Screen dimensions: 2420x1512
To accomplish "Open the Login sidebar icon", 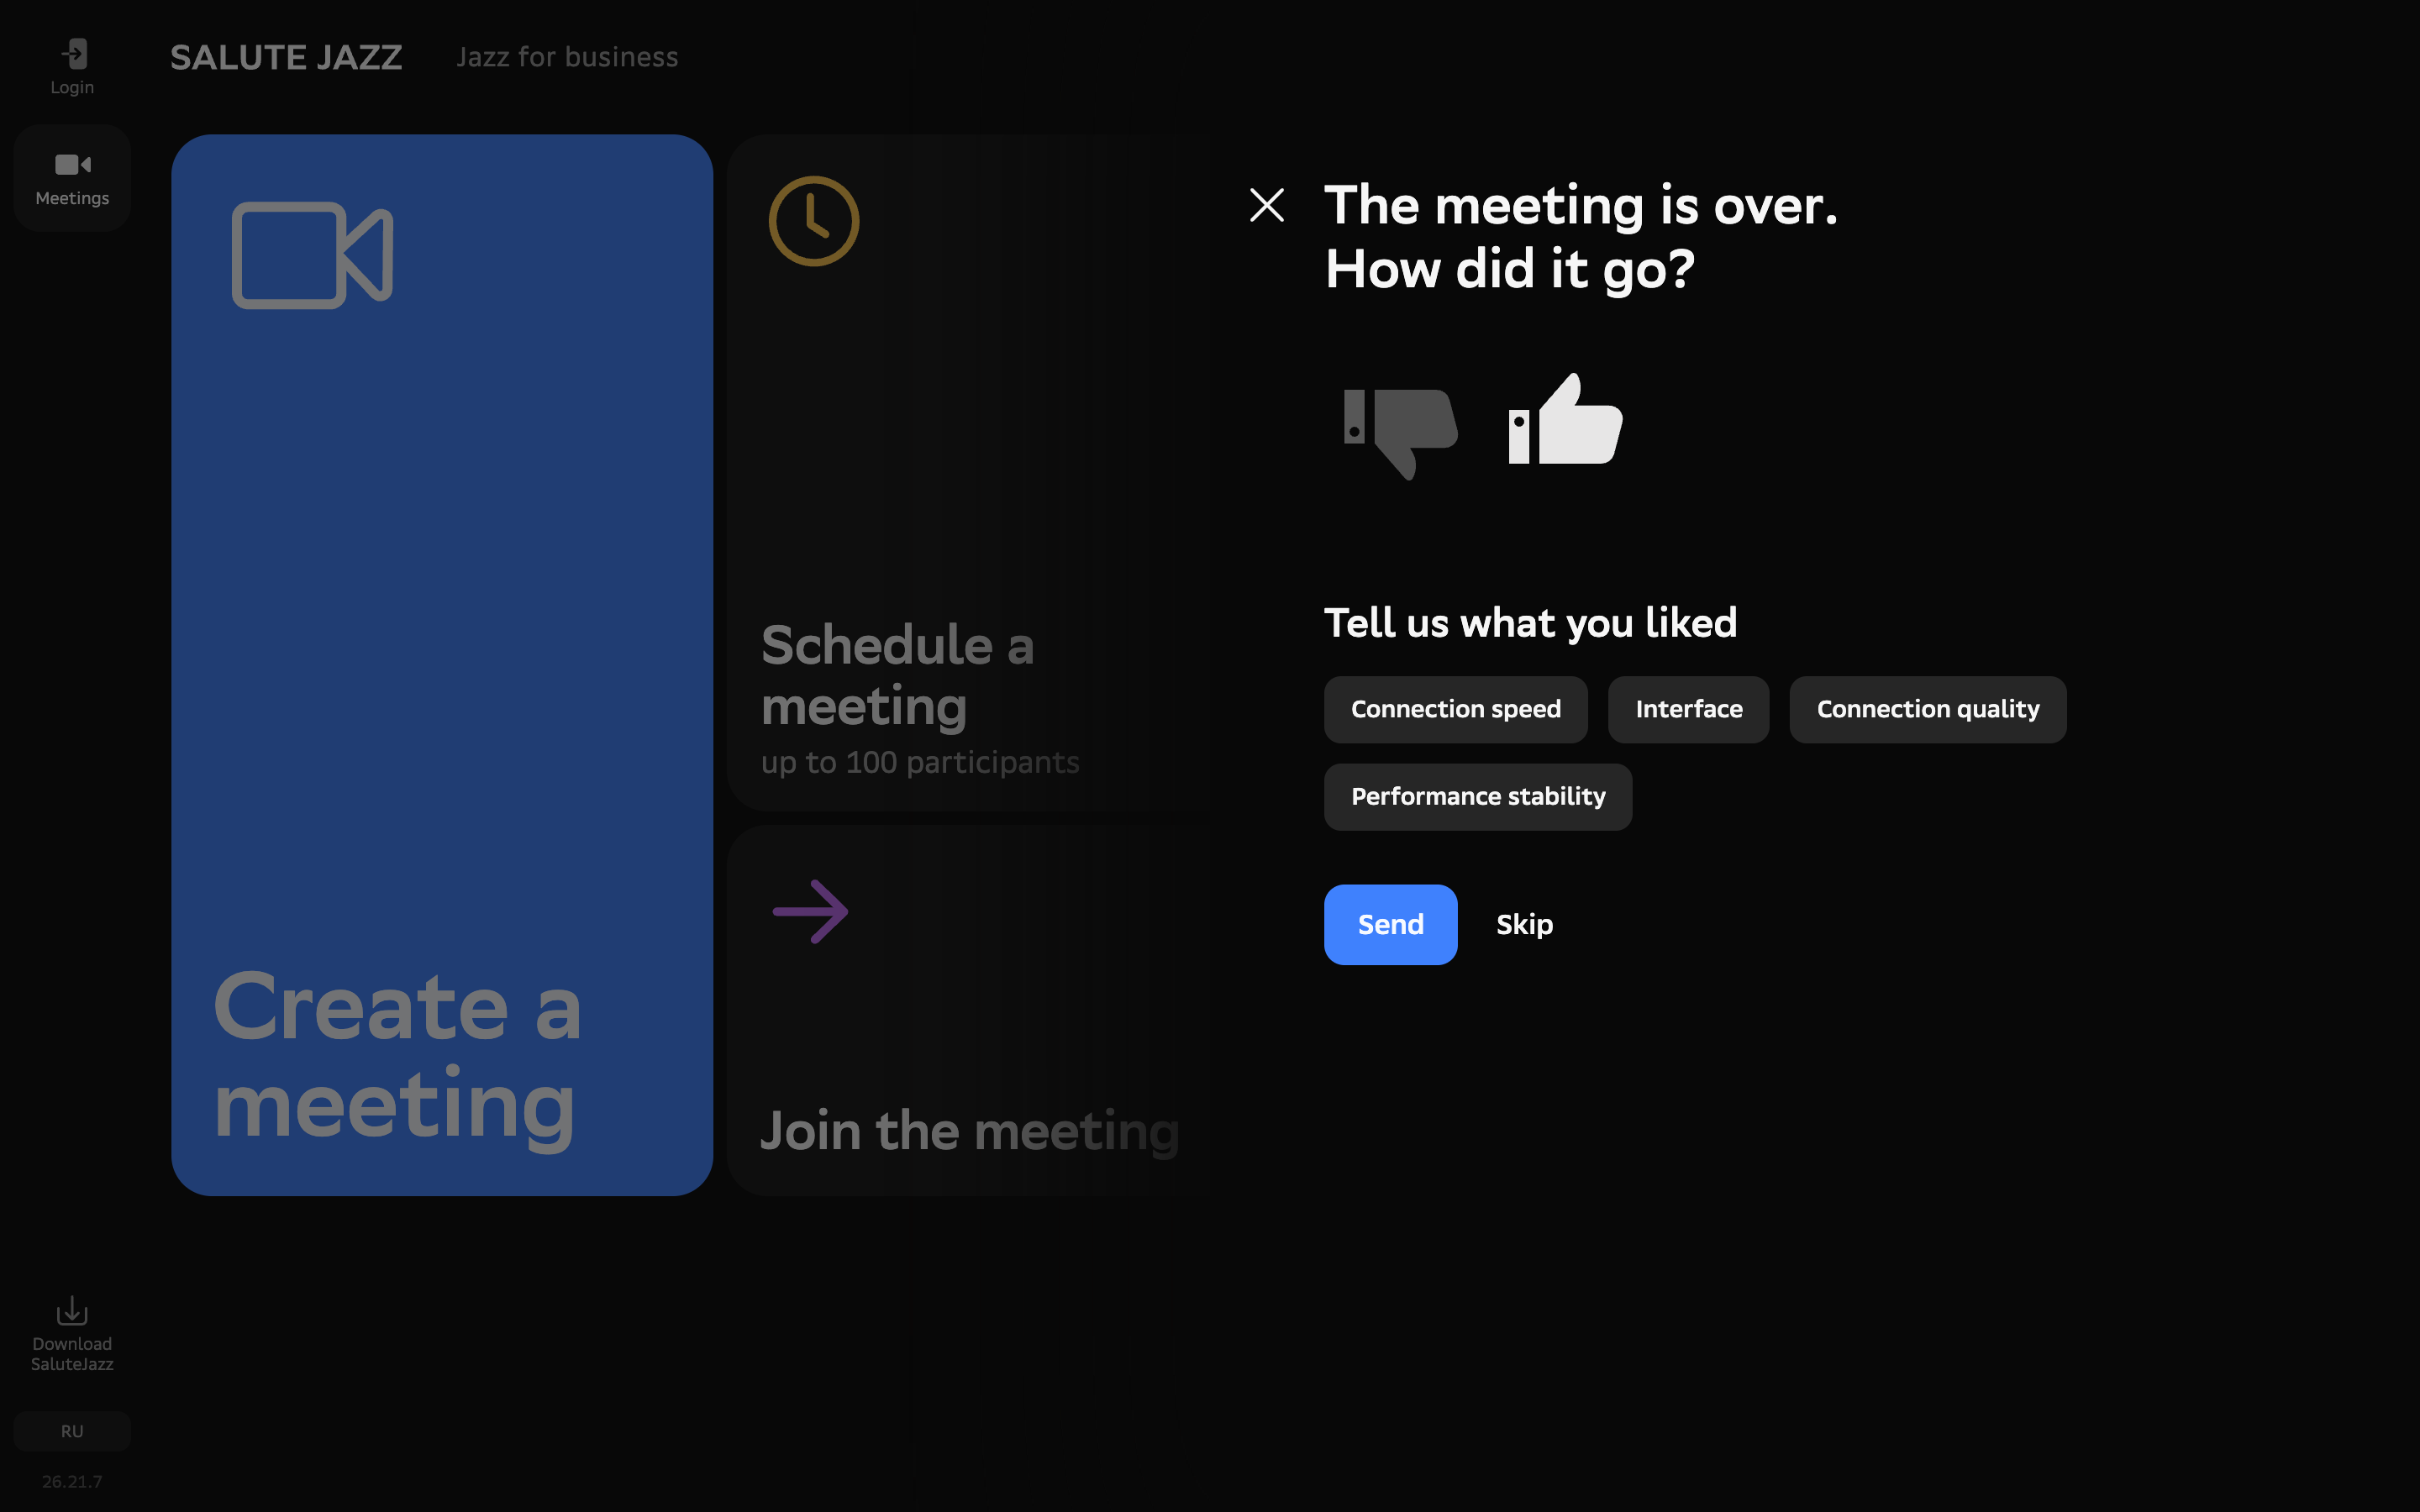I will pyautogui.click(x=72, y=67).
